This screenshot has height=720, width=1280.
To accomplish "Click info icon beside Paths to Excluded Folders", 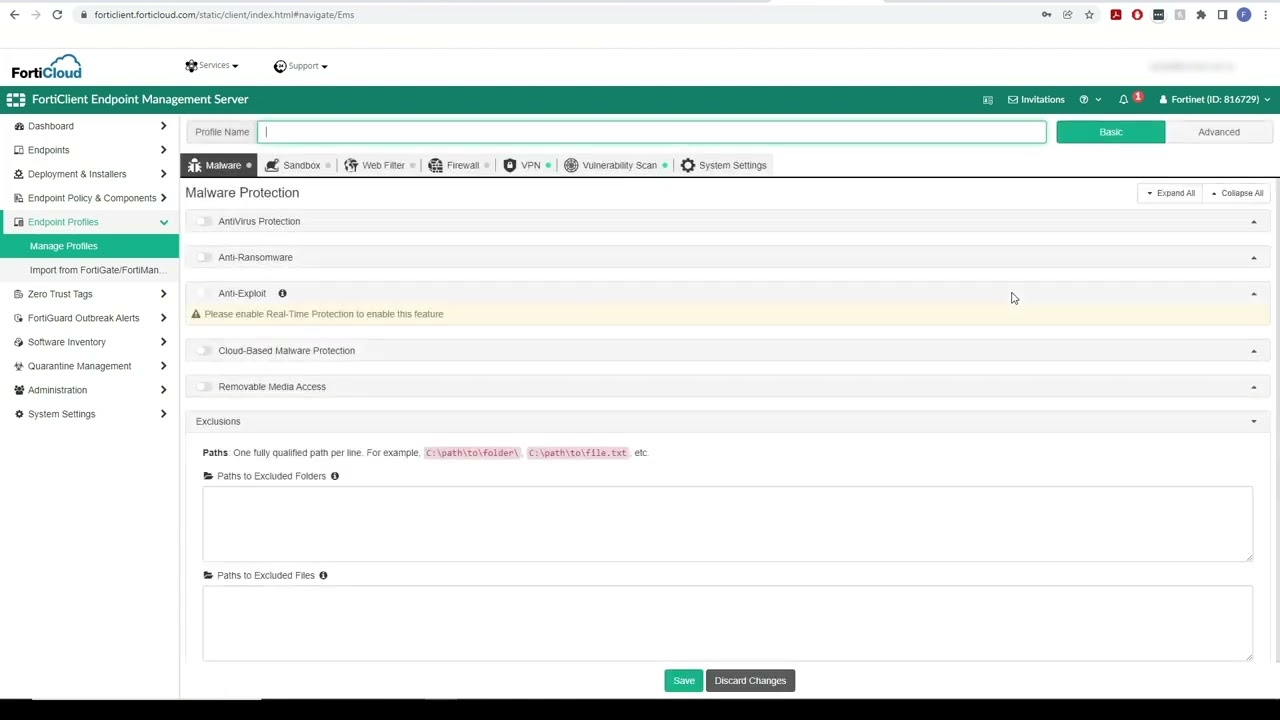I will click(x=335, y=476).
